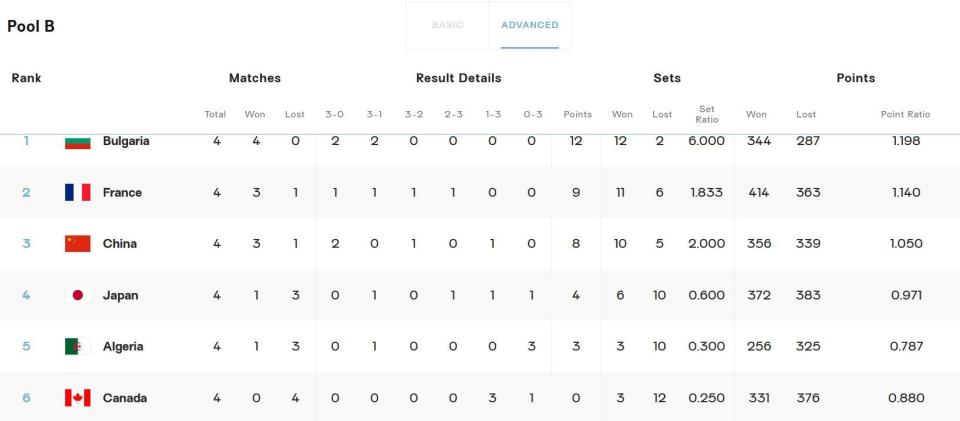Open the France team link
960x421 pixels.
point(122,193)
